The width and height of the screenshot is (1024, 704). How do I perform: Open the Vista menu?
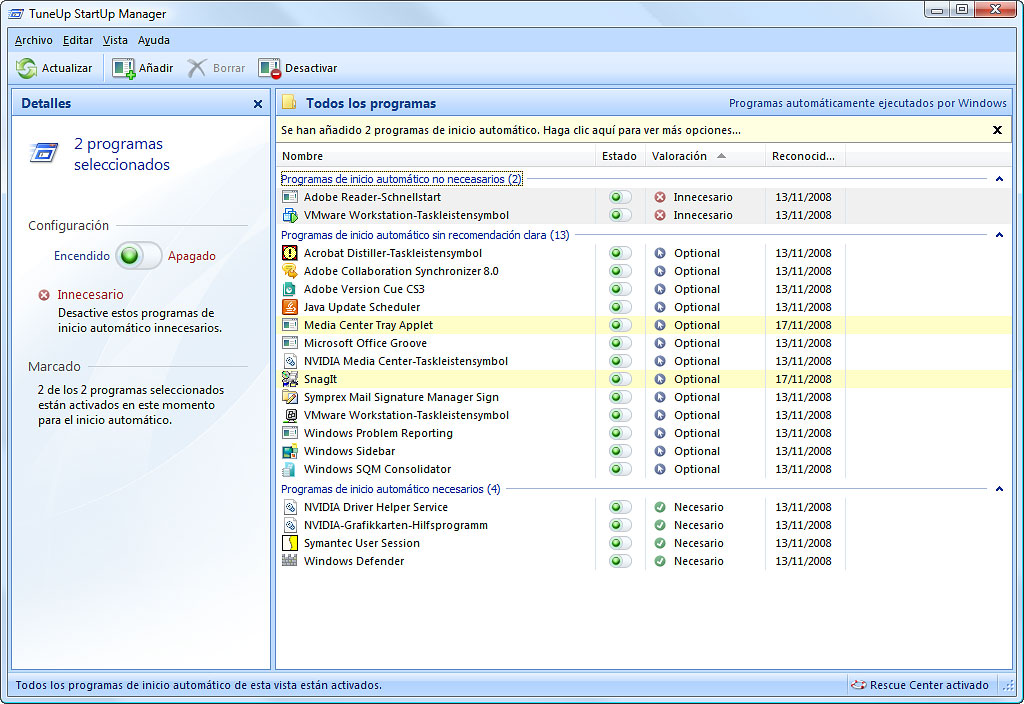115,40
